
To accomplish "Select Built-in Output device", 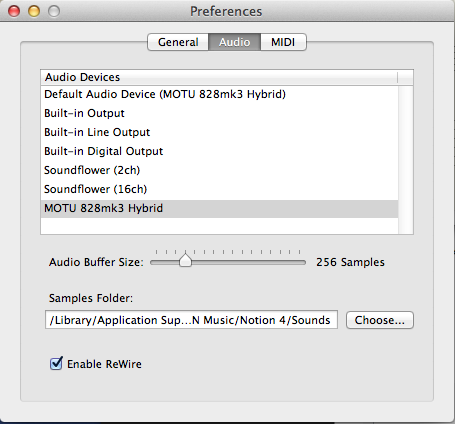I will coord(219,113).
